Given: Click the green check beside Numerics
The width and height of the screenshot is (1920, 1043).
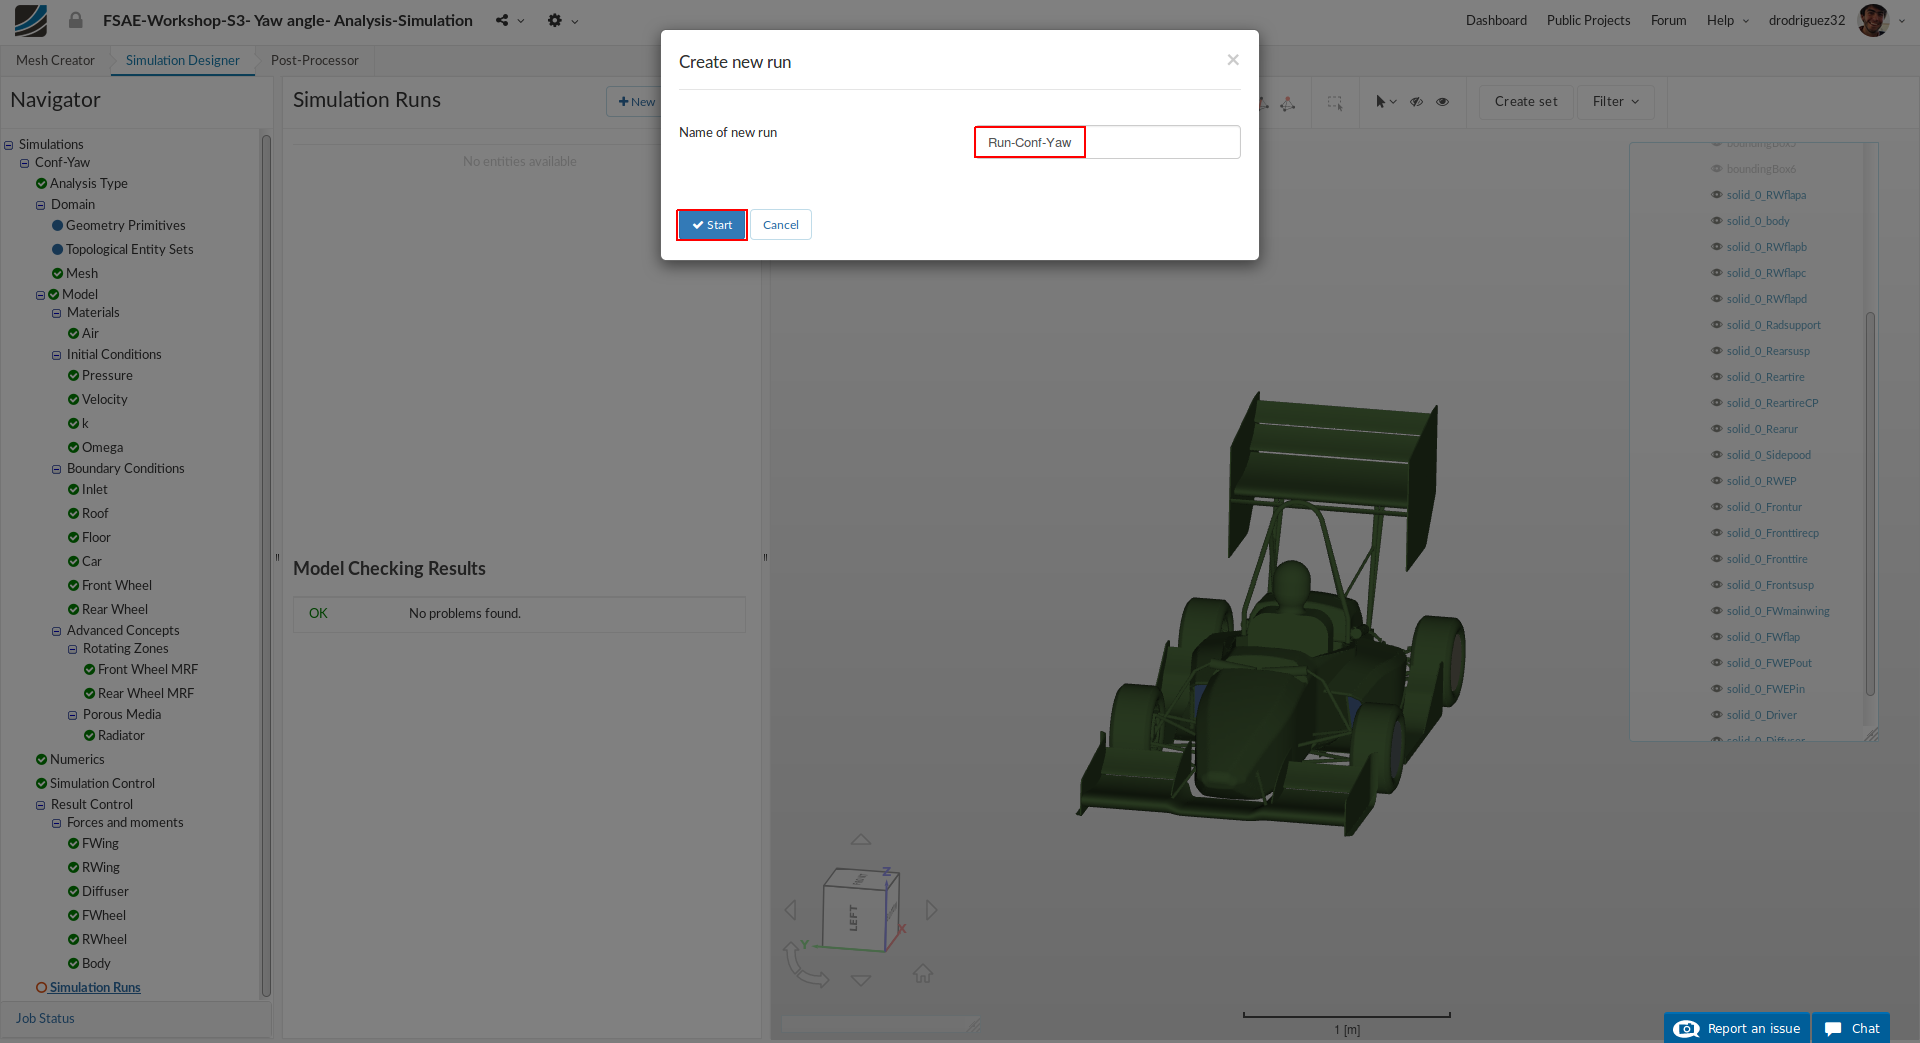Looking at the screenshot, I should coord(41,760).
